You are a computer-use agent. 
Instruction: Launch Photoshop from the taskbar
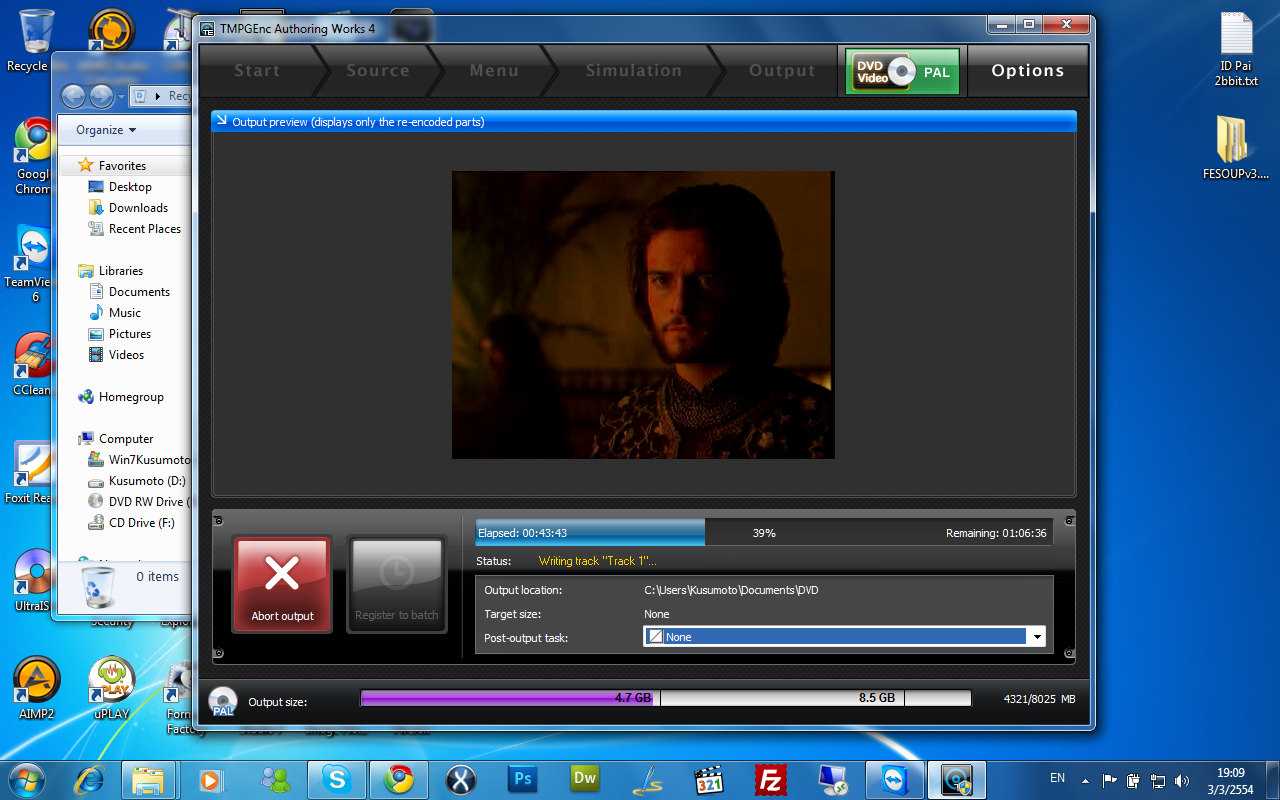point(522,779)
